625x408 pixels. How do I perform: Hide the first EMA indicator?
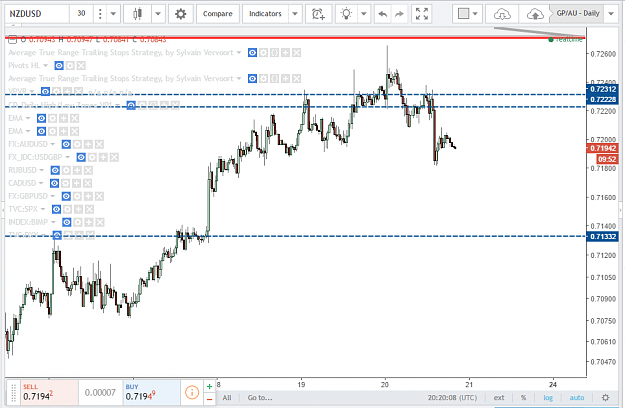pos(41,118)
